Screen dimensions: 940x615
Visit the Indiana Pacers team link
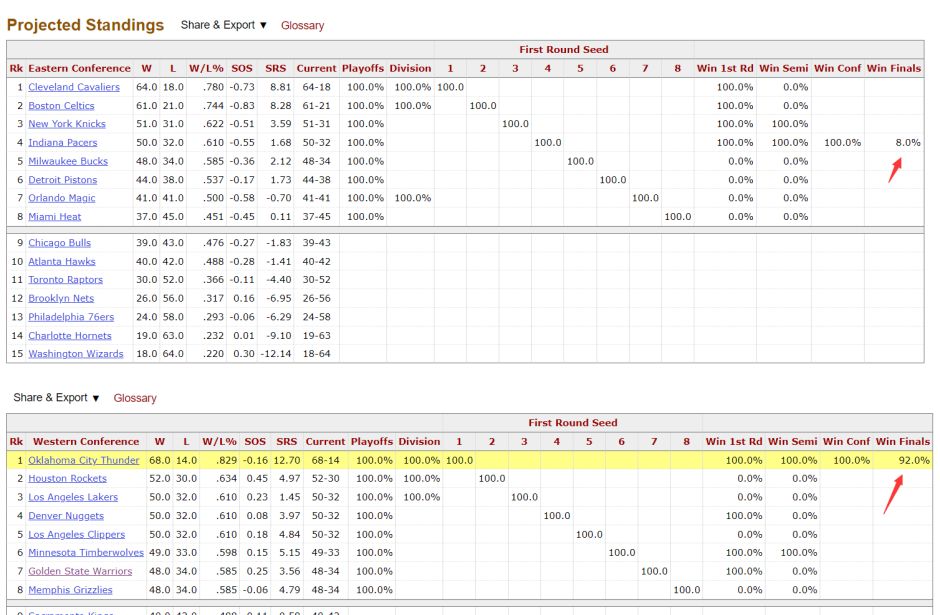point(62,143)
